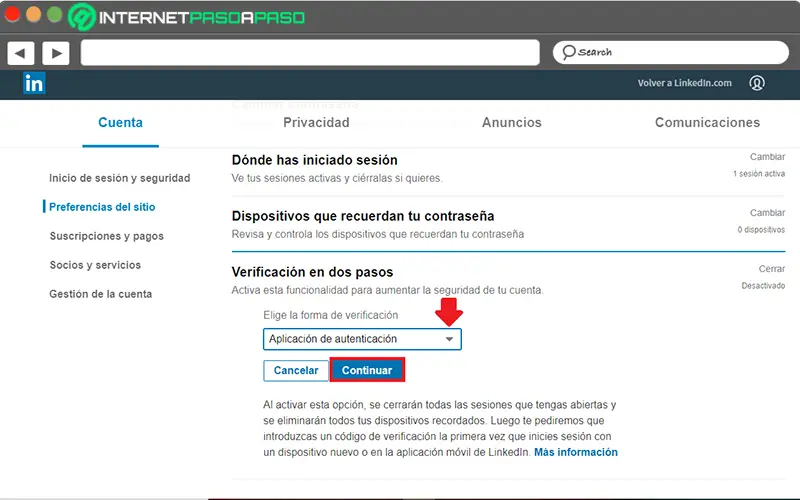Click the Desactivado status text
Image resolution: width=800 pixels, height=500 pixels.
(763, 286)
